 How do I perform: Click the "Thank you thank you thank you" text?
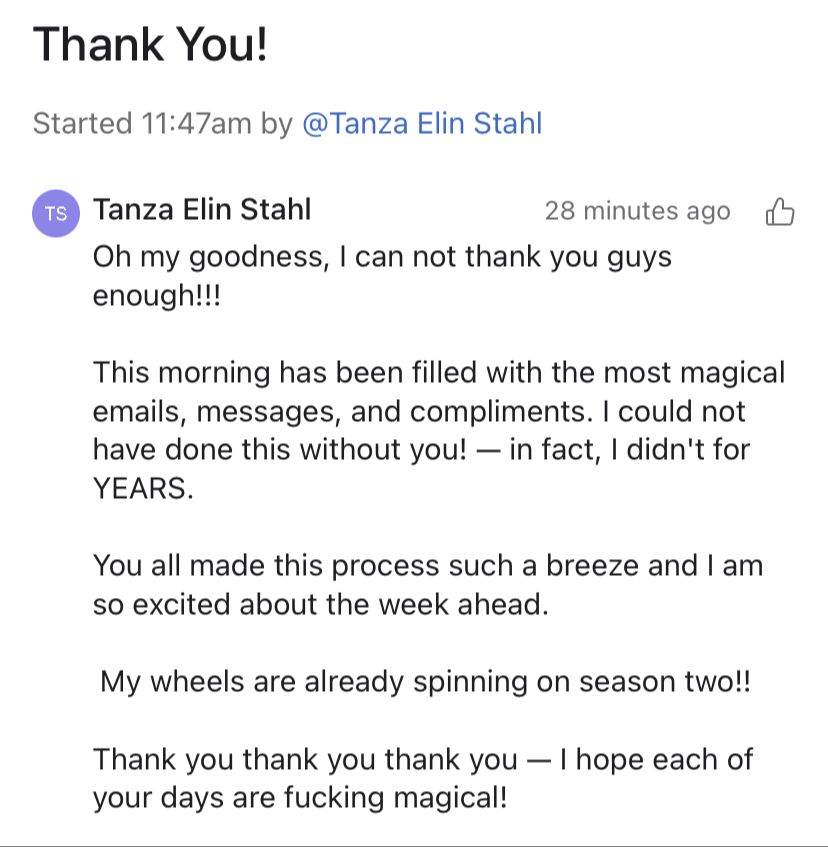305,759
